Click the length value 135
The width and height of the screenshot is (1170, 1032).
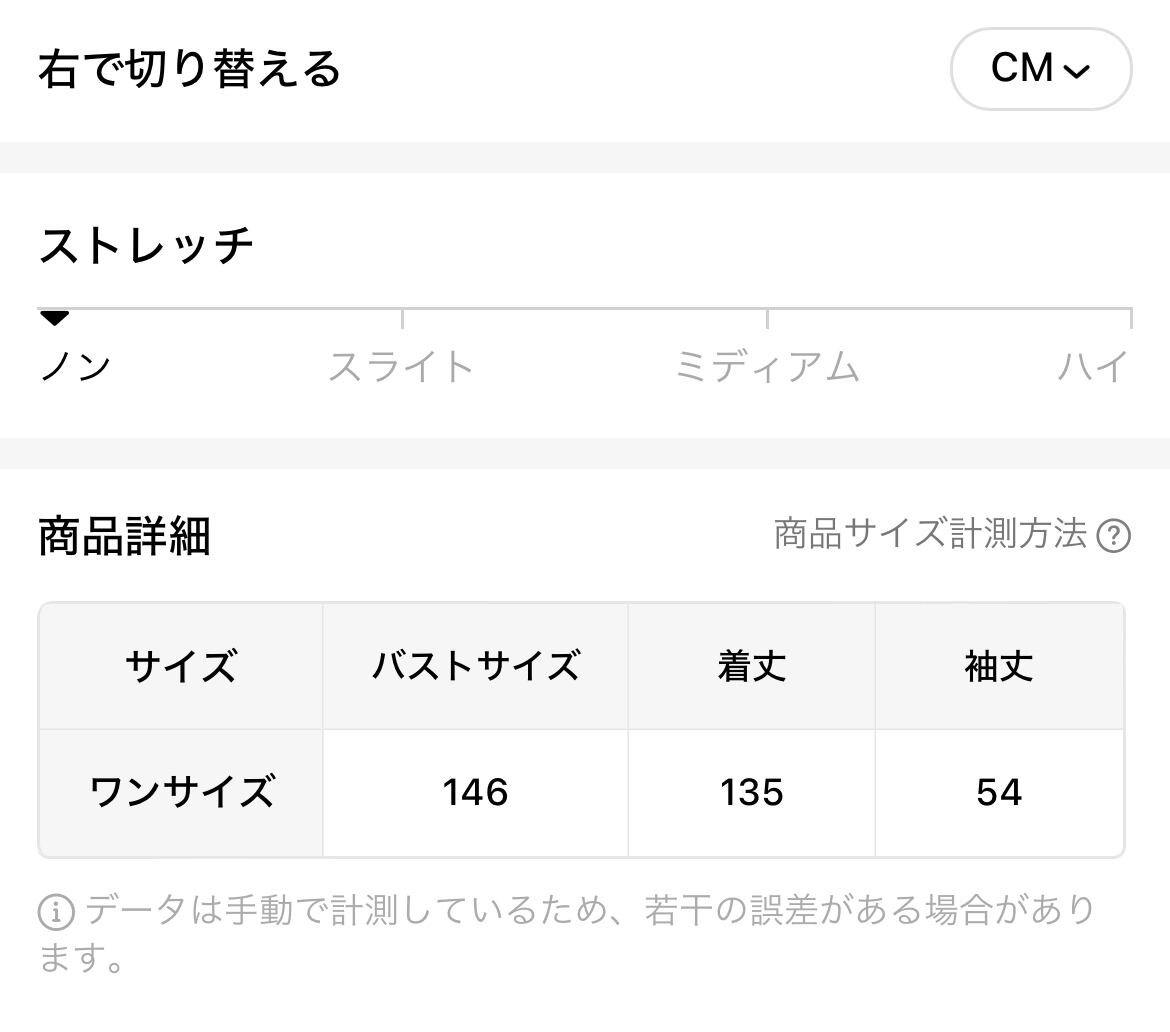[751, 792]
